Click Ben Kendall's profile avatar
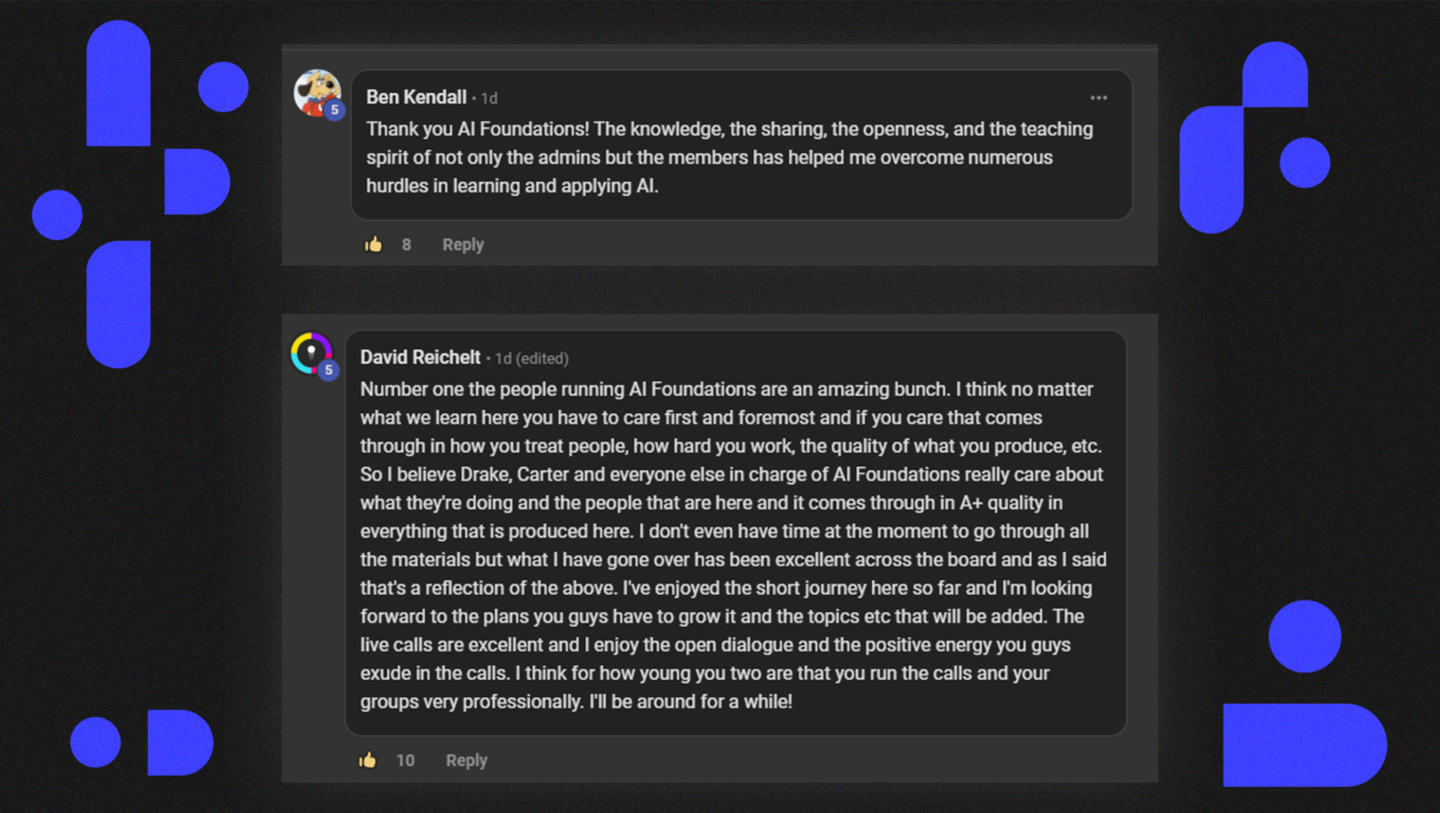The width and height of the screenshot is (1440, 813). click(315, 92)
